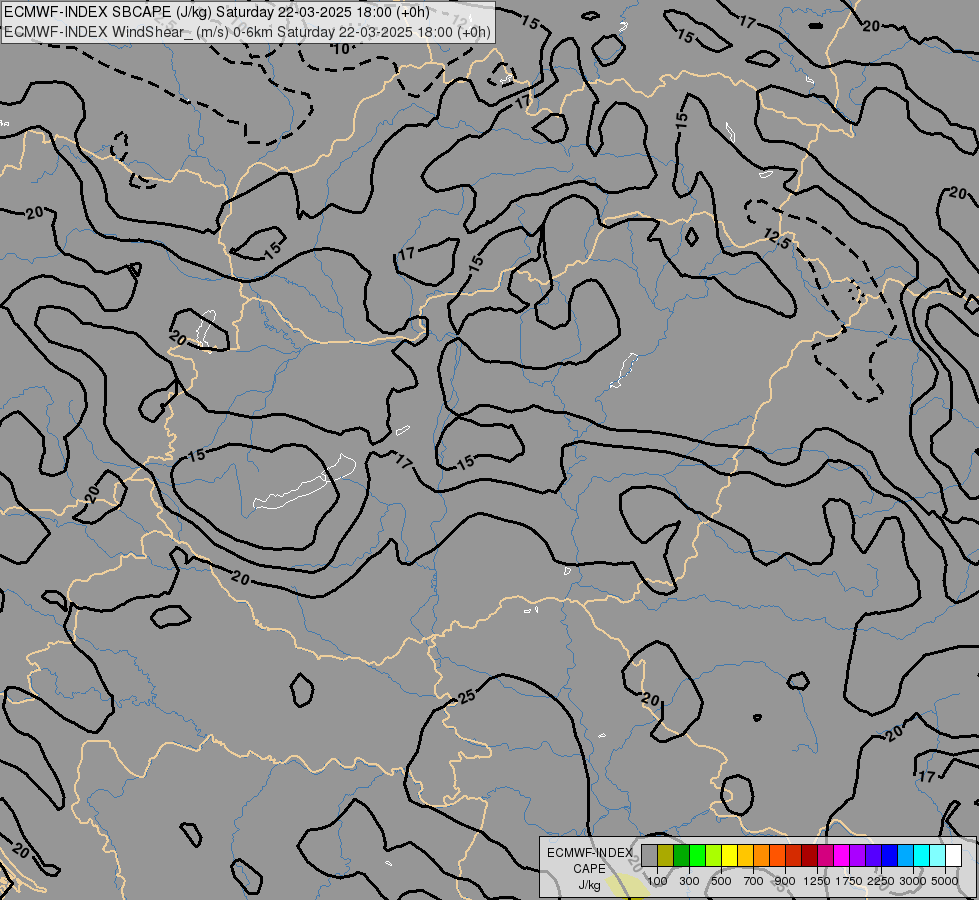Click the SBCAPE title line at top

coord(217,12)
